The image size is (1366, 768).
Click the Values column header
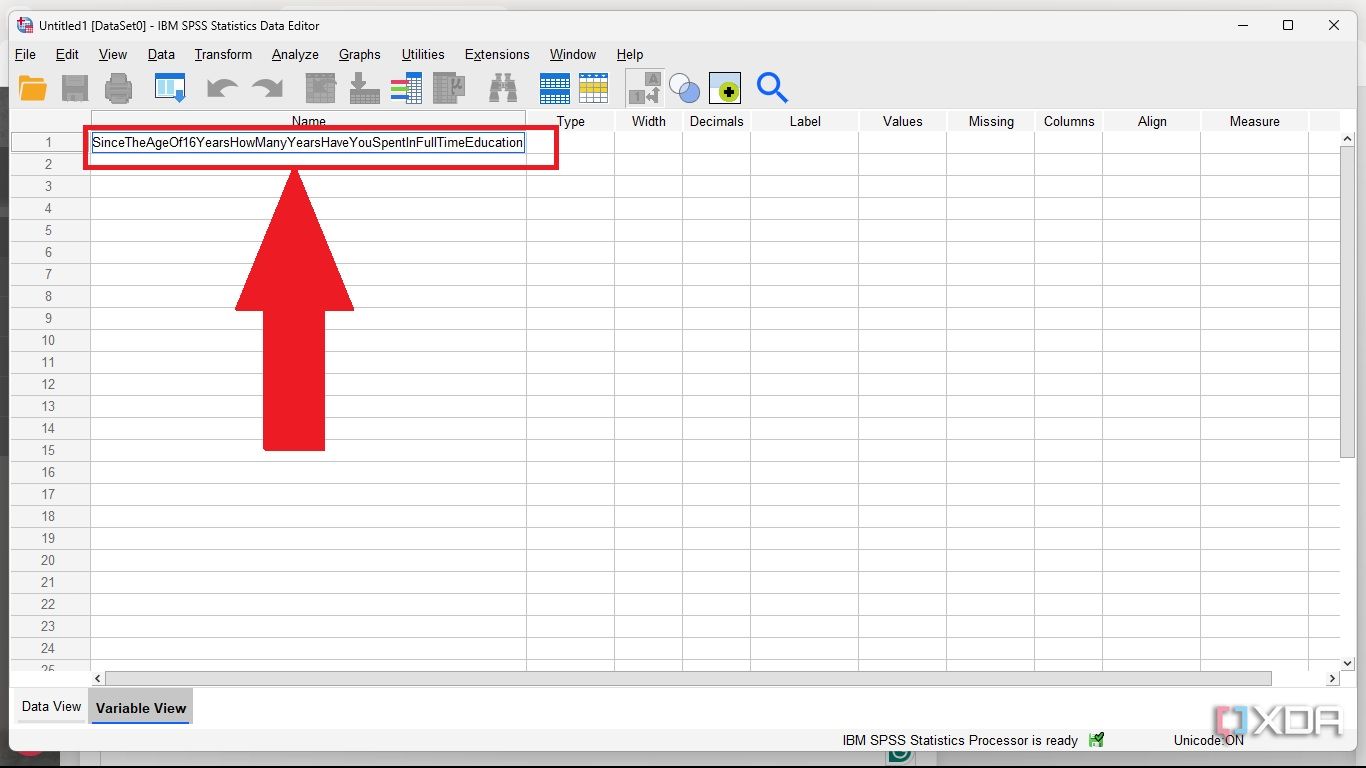pyautogui.click(x=902, y=121)
